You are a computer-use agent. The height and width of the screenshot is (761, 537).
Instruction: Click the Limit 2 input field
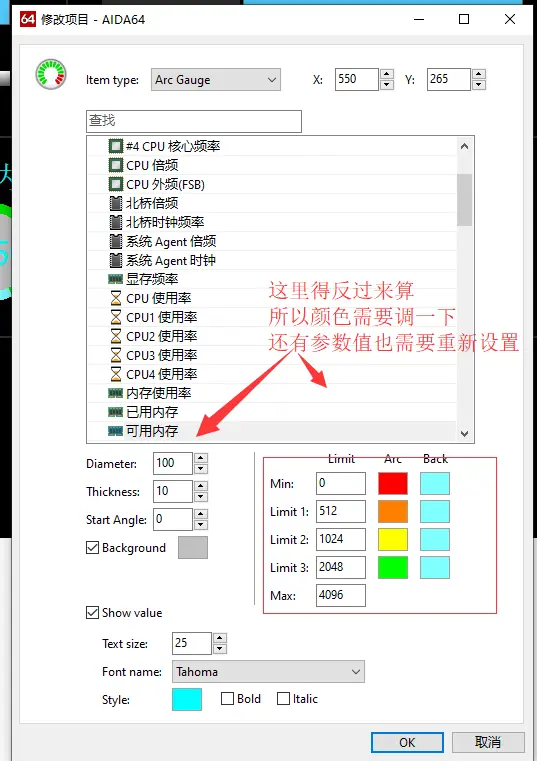tap(341, 539)
